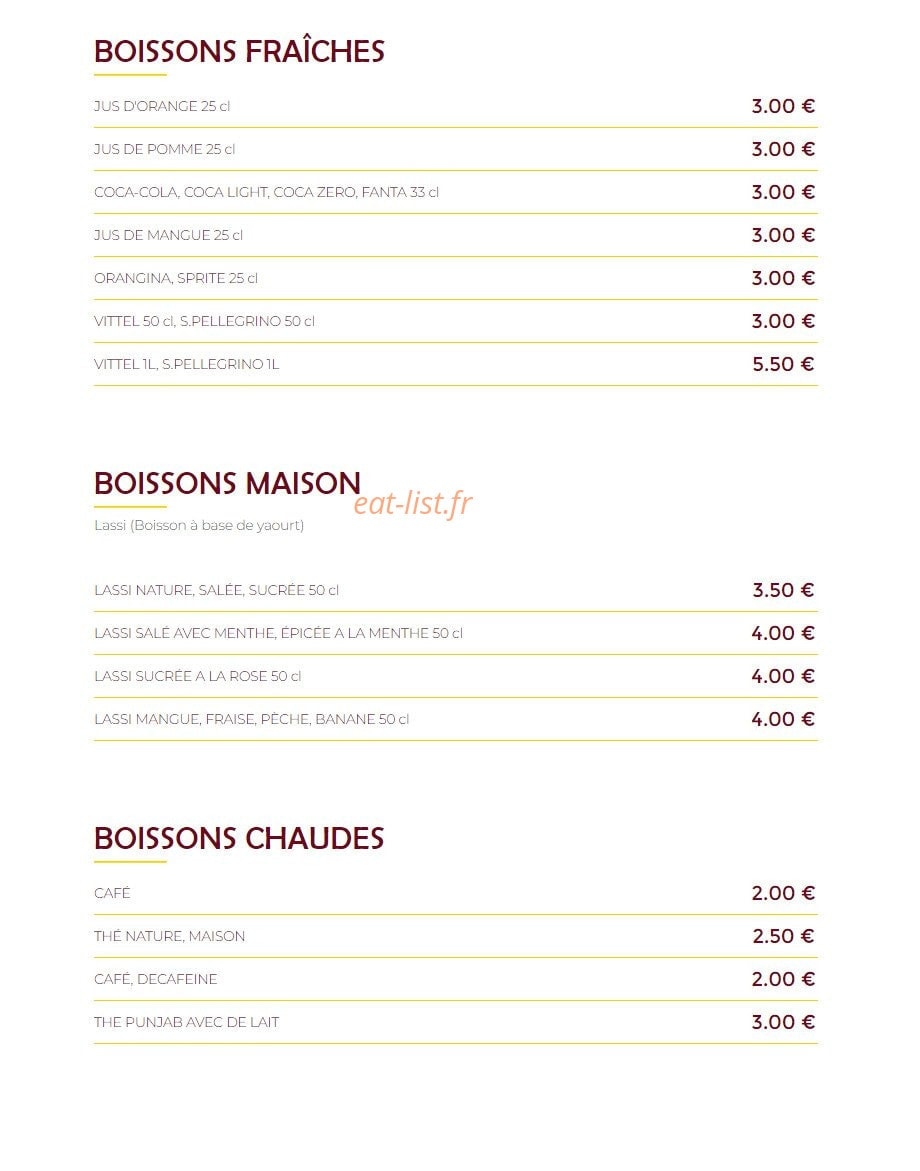Image resolution: width=920 pixels, height=1171 pixels.
Task: Click VITTEL 50 cl, S.PELLEGRINO 50 cl
Action: point(205,321)
